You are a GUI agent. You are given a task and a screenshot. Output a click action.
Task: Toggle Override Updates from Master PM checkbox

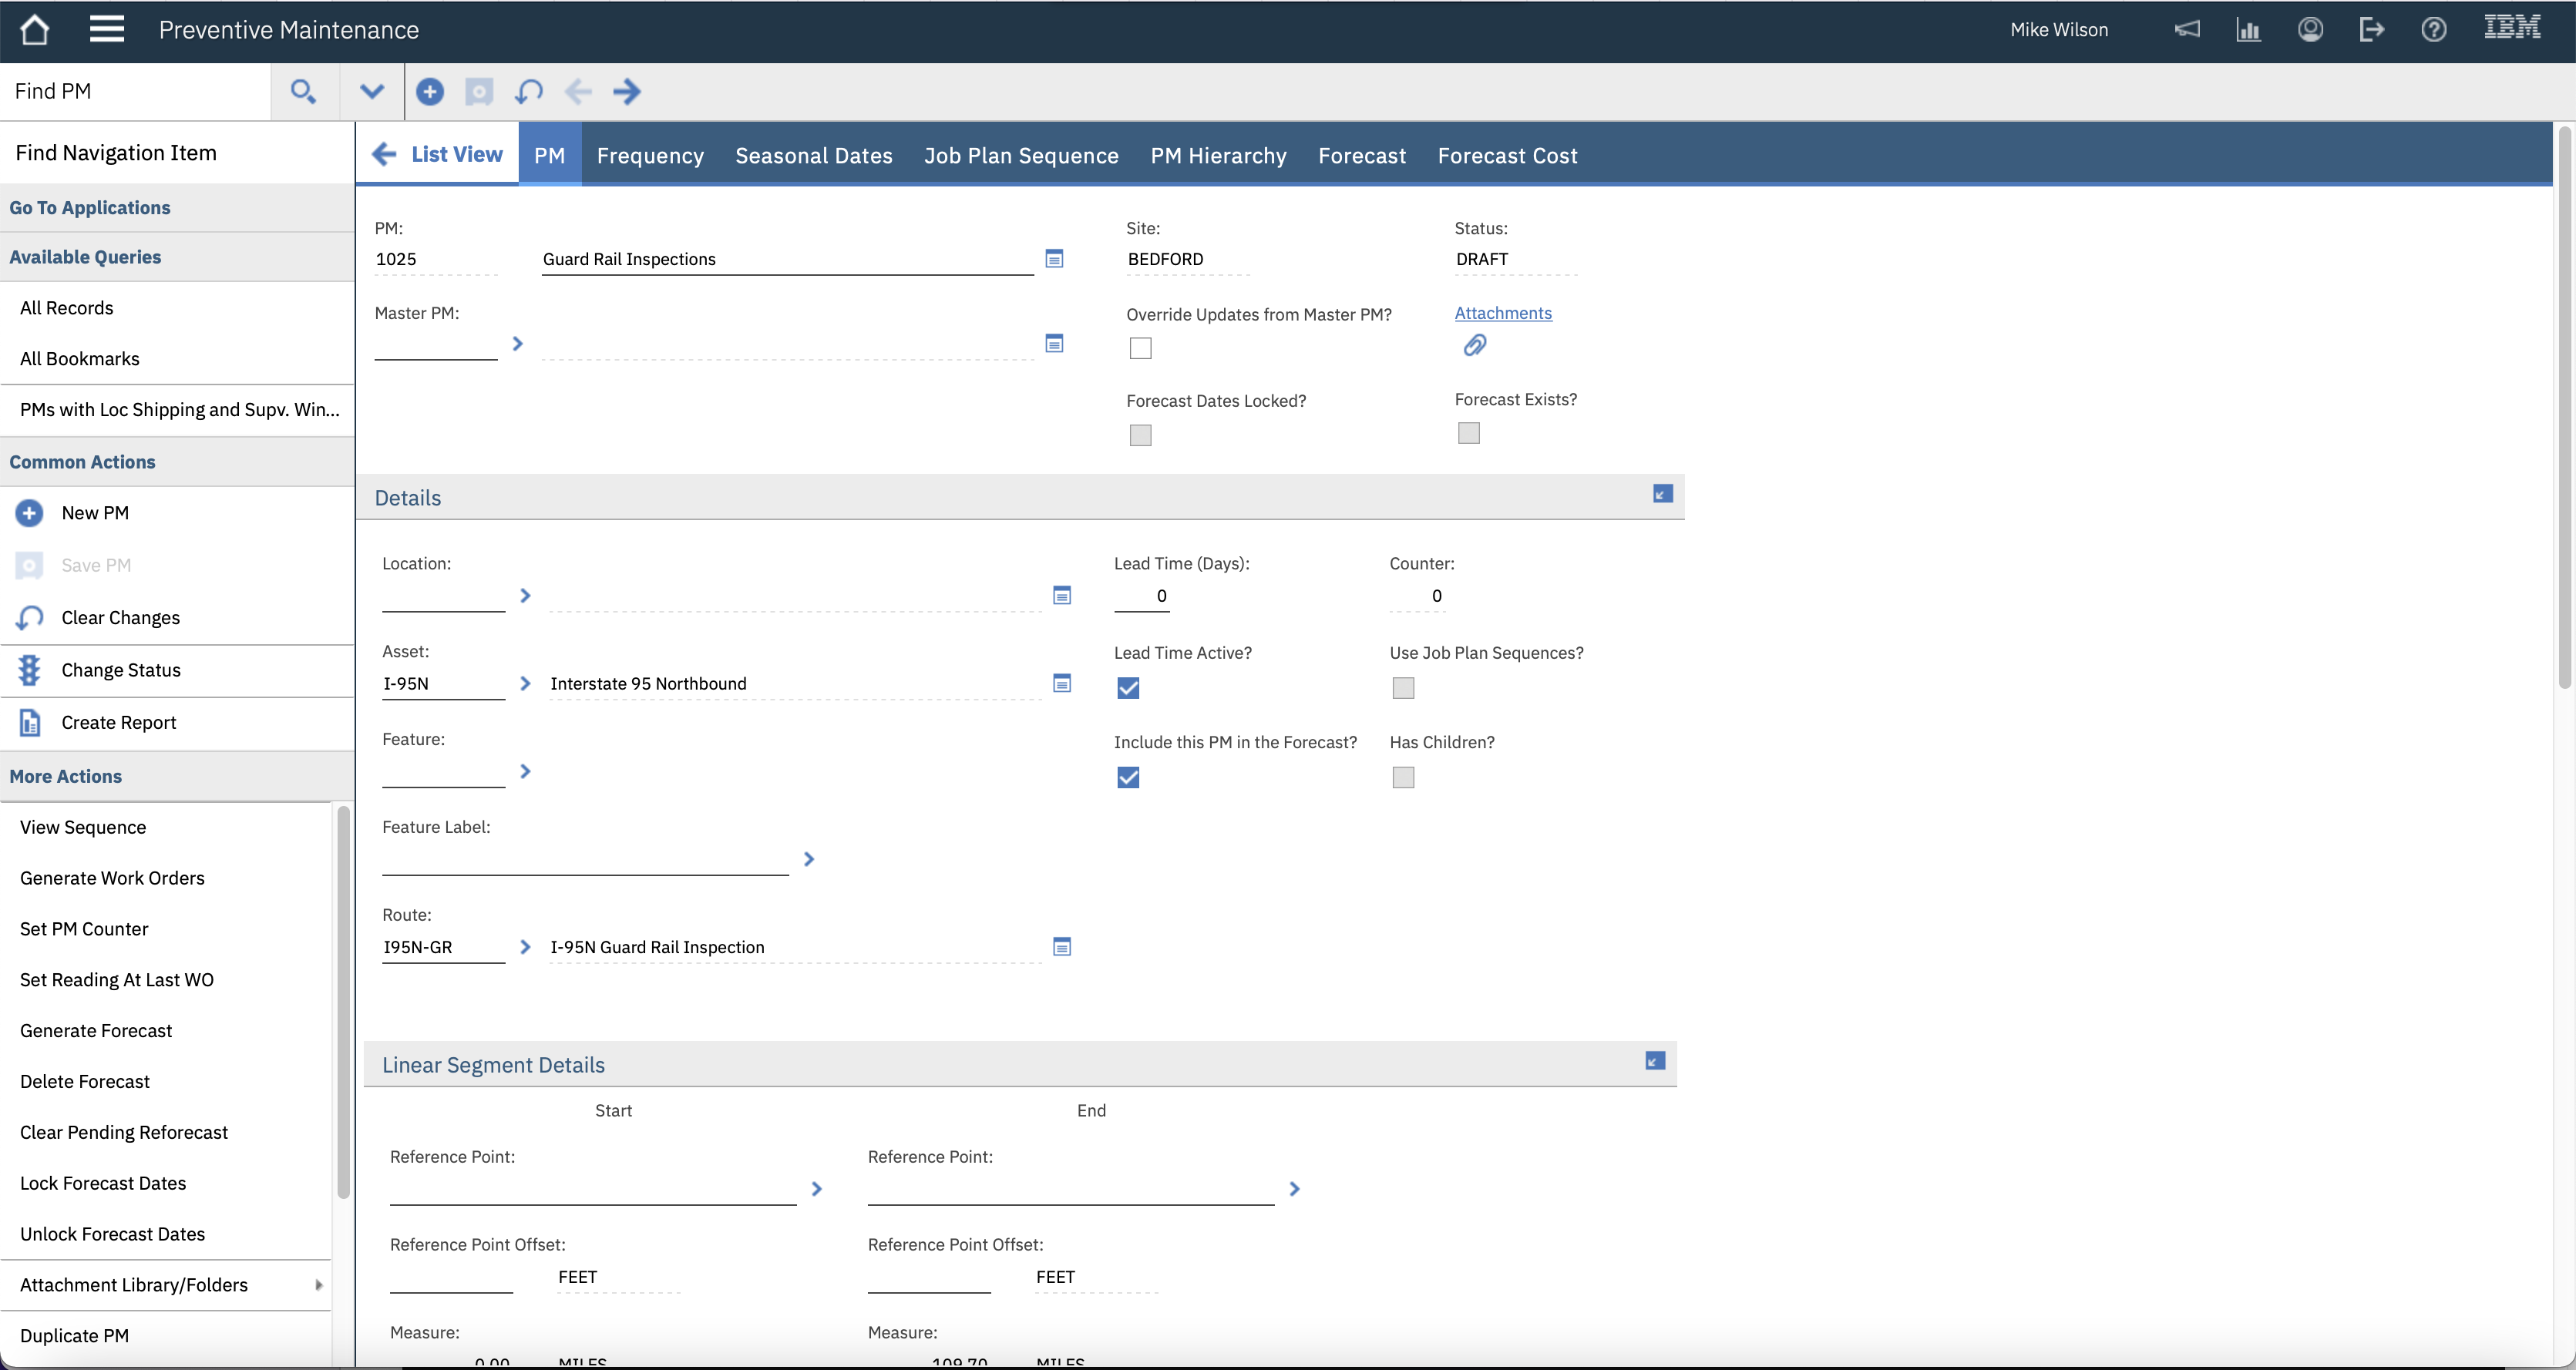point(1140,349)
